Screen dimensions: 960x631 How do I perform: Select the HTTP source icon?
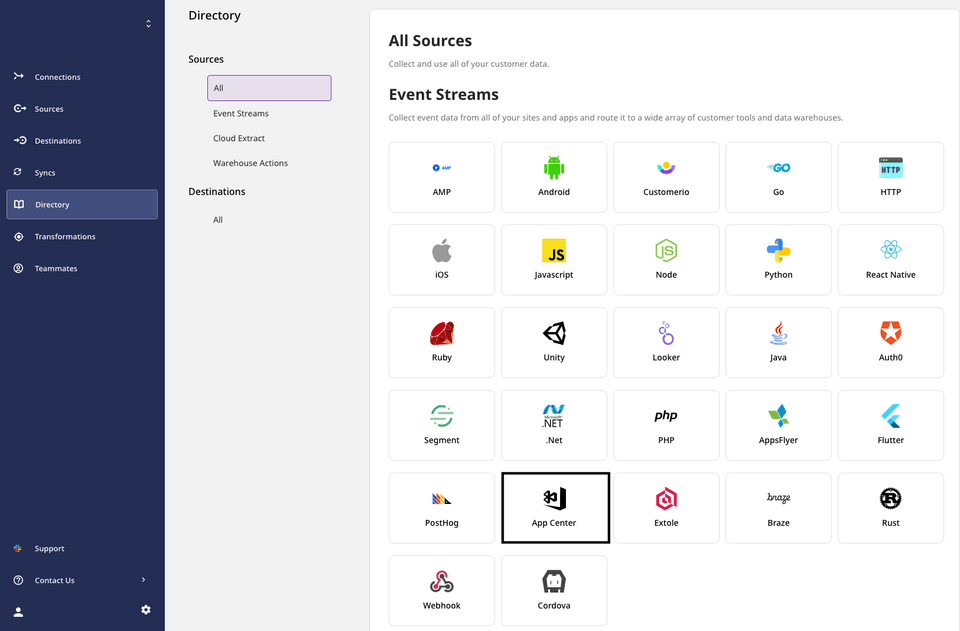click(890, 168)
